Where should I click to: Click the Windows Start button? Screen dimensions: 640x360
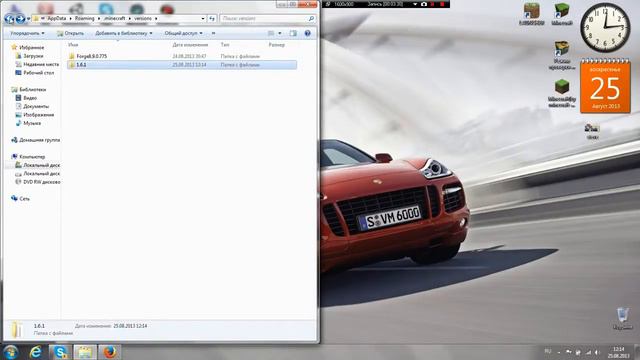[x=10, y=352]
